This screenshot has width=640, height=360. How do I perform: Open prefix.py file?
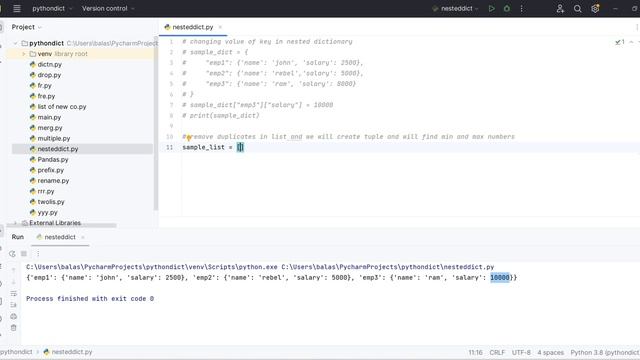click(x=51, y=170)
